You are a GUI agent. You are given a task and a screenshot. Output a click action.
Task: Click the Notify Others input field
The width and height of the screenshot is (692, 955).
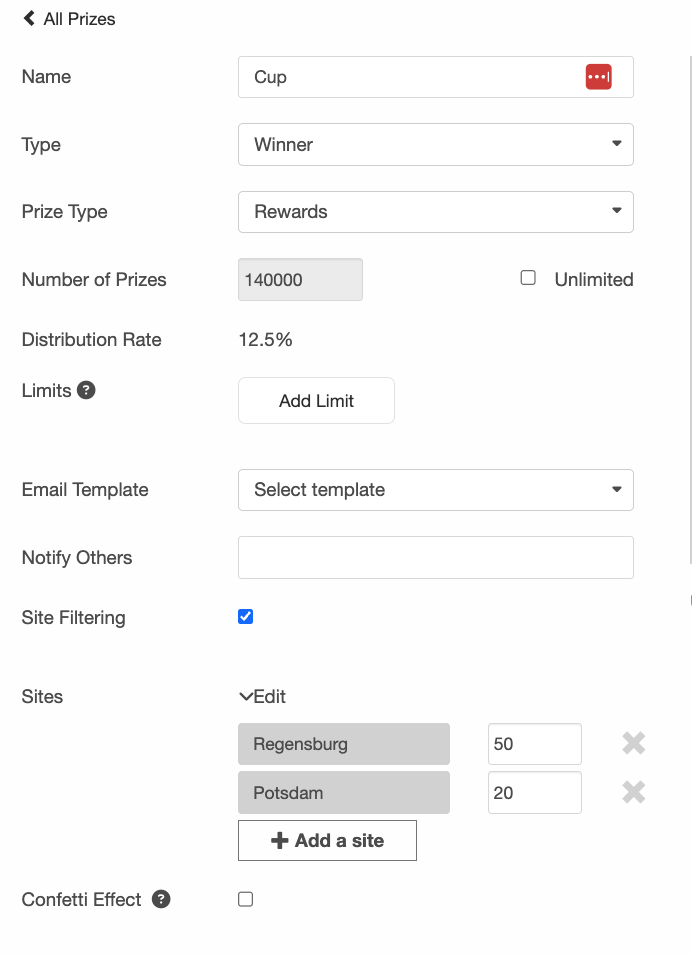click(435, 557)
